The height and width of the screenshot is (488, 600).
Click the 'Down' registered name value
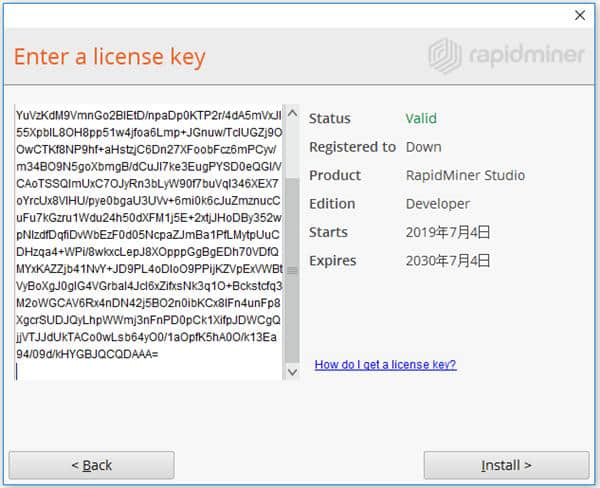[x=424, y=147]
